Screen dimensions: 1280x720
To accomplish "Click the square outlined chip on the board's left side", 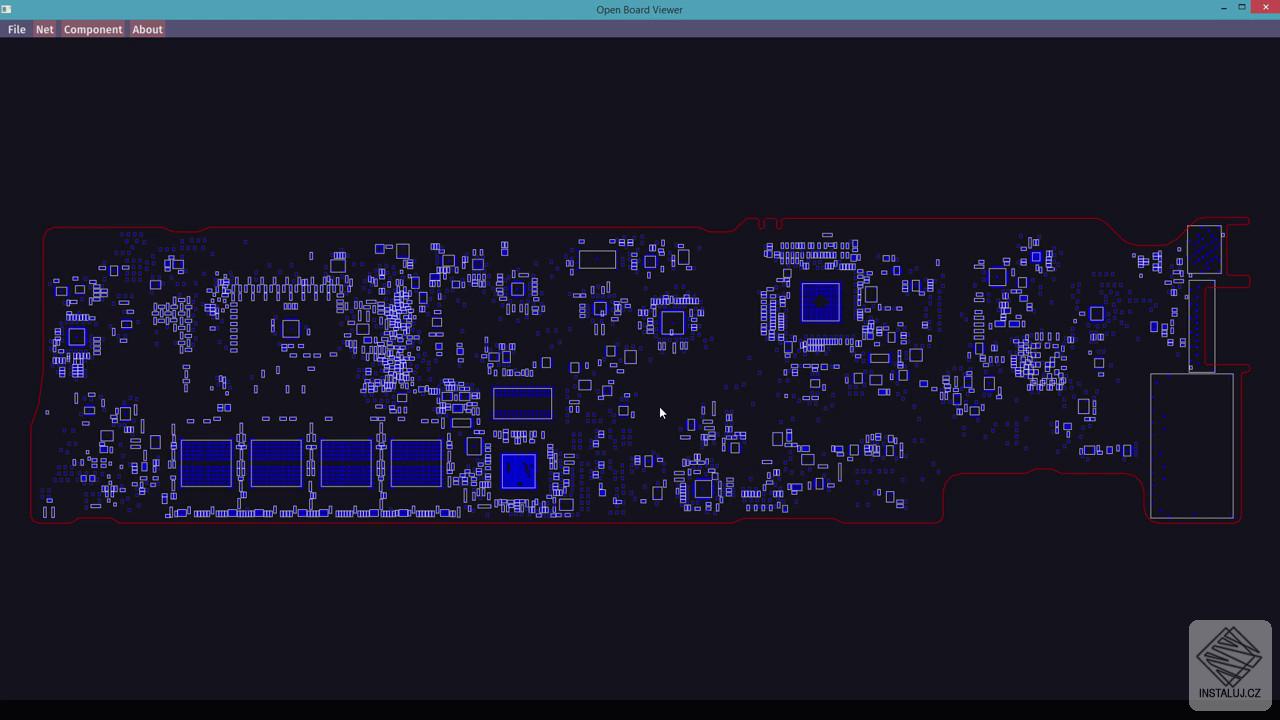I will [290, 329].
